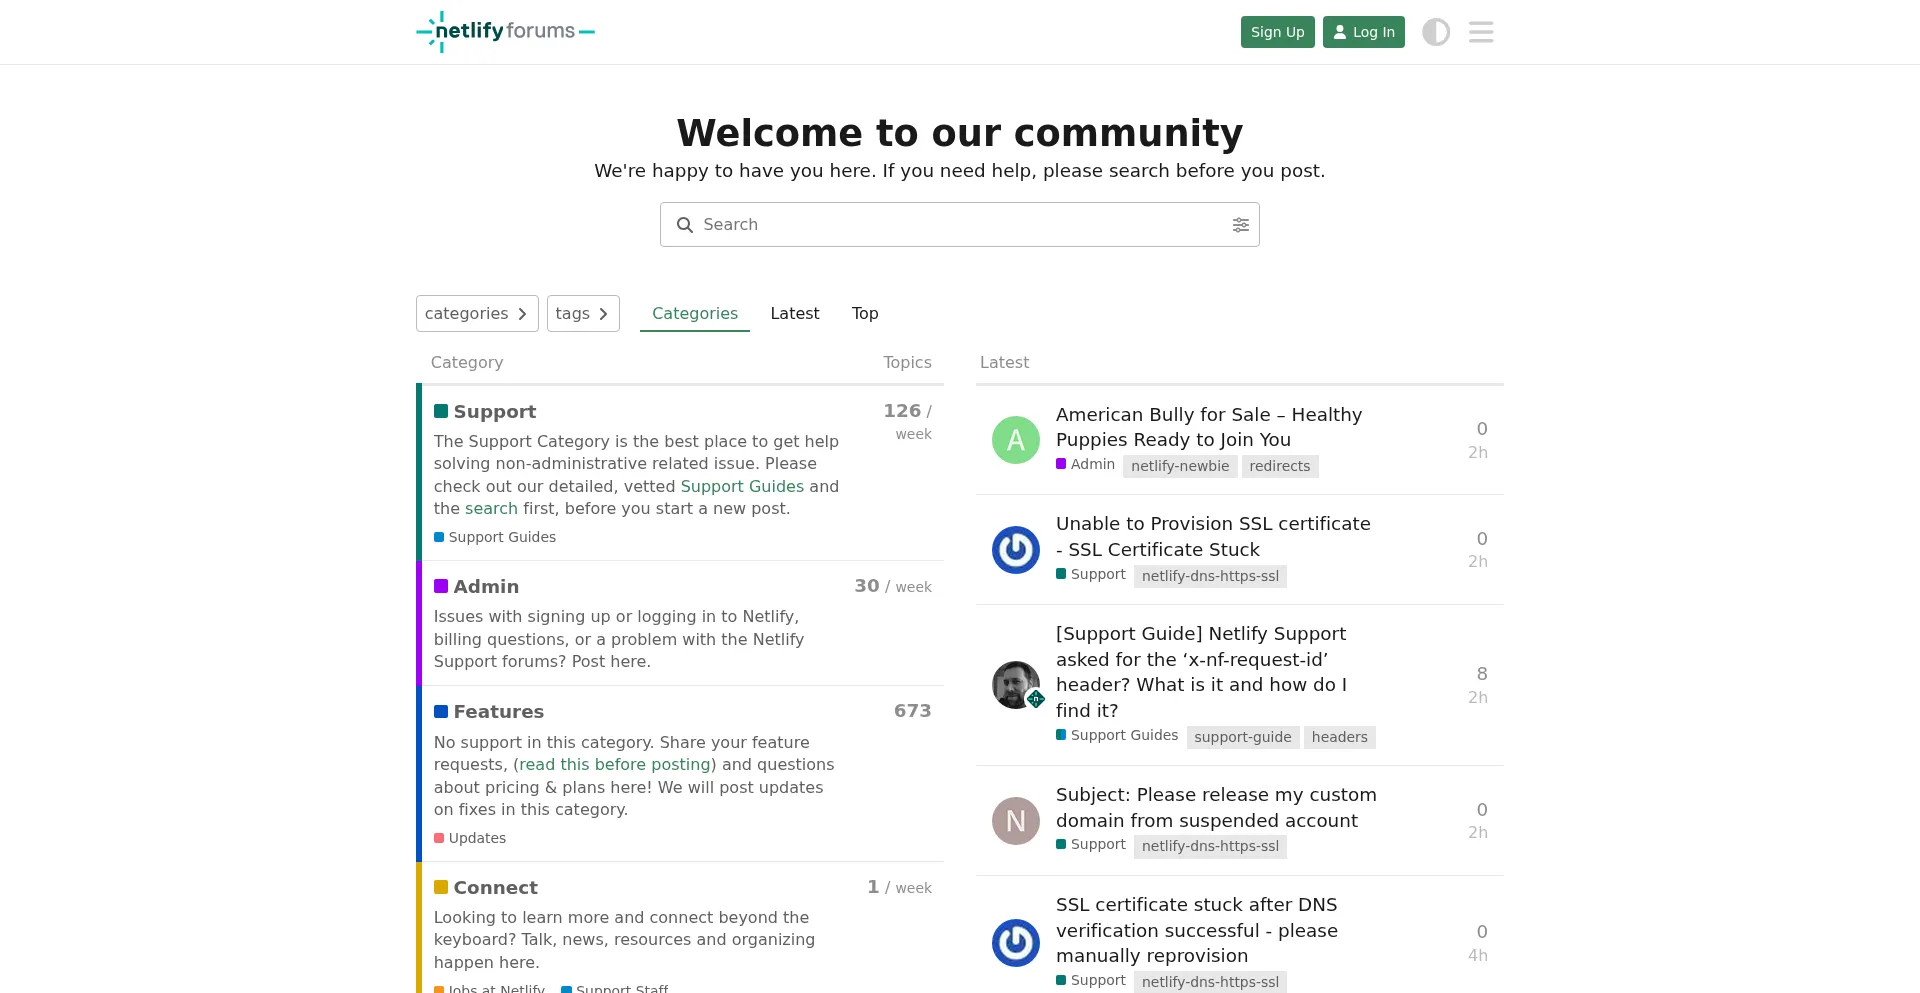The image size is (1920, 993).
Task: Click the netlify-newbie tag
Action: tap(1180, 466)
